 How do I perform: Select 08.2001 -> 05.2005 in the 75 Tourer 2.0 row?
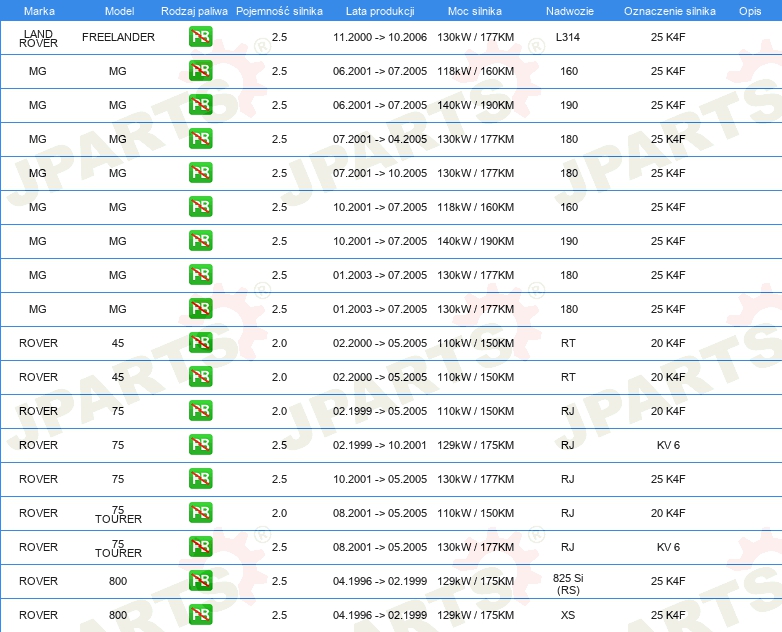point(380,513)
